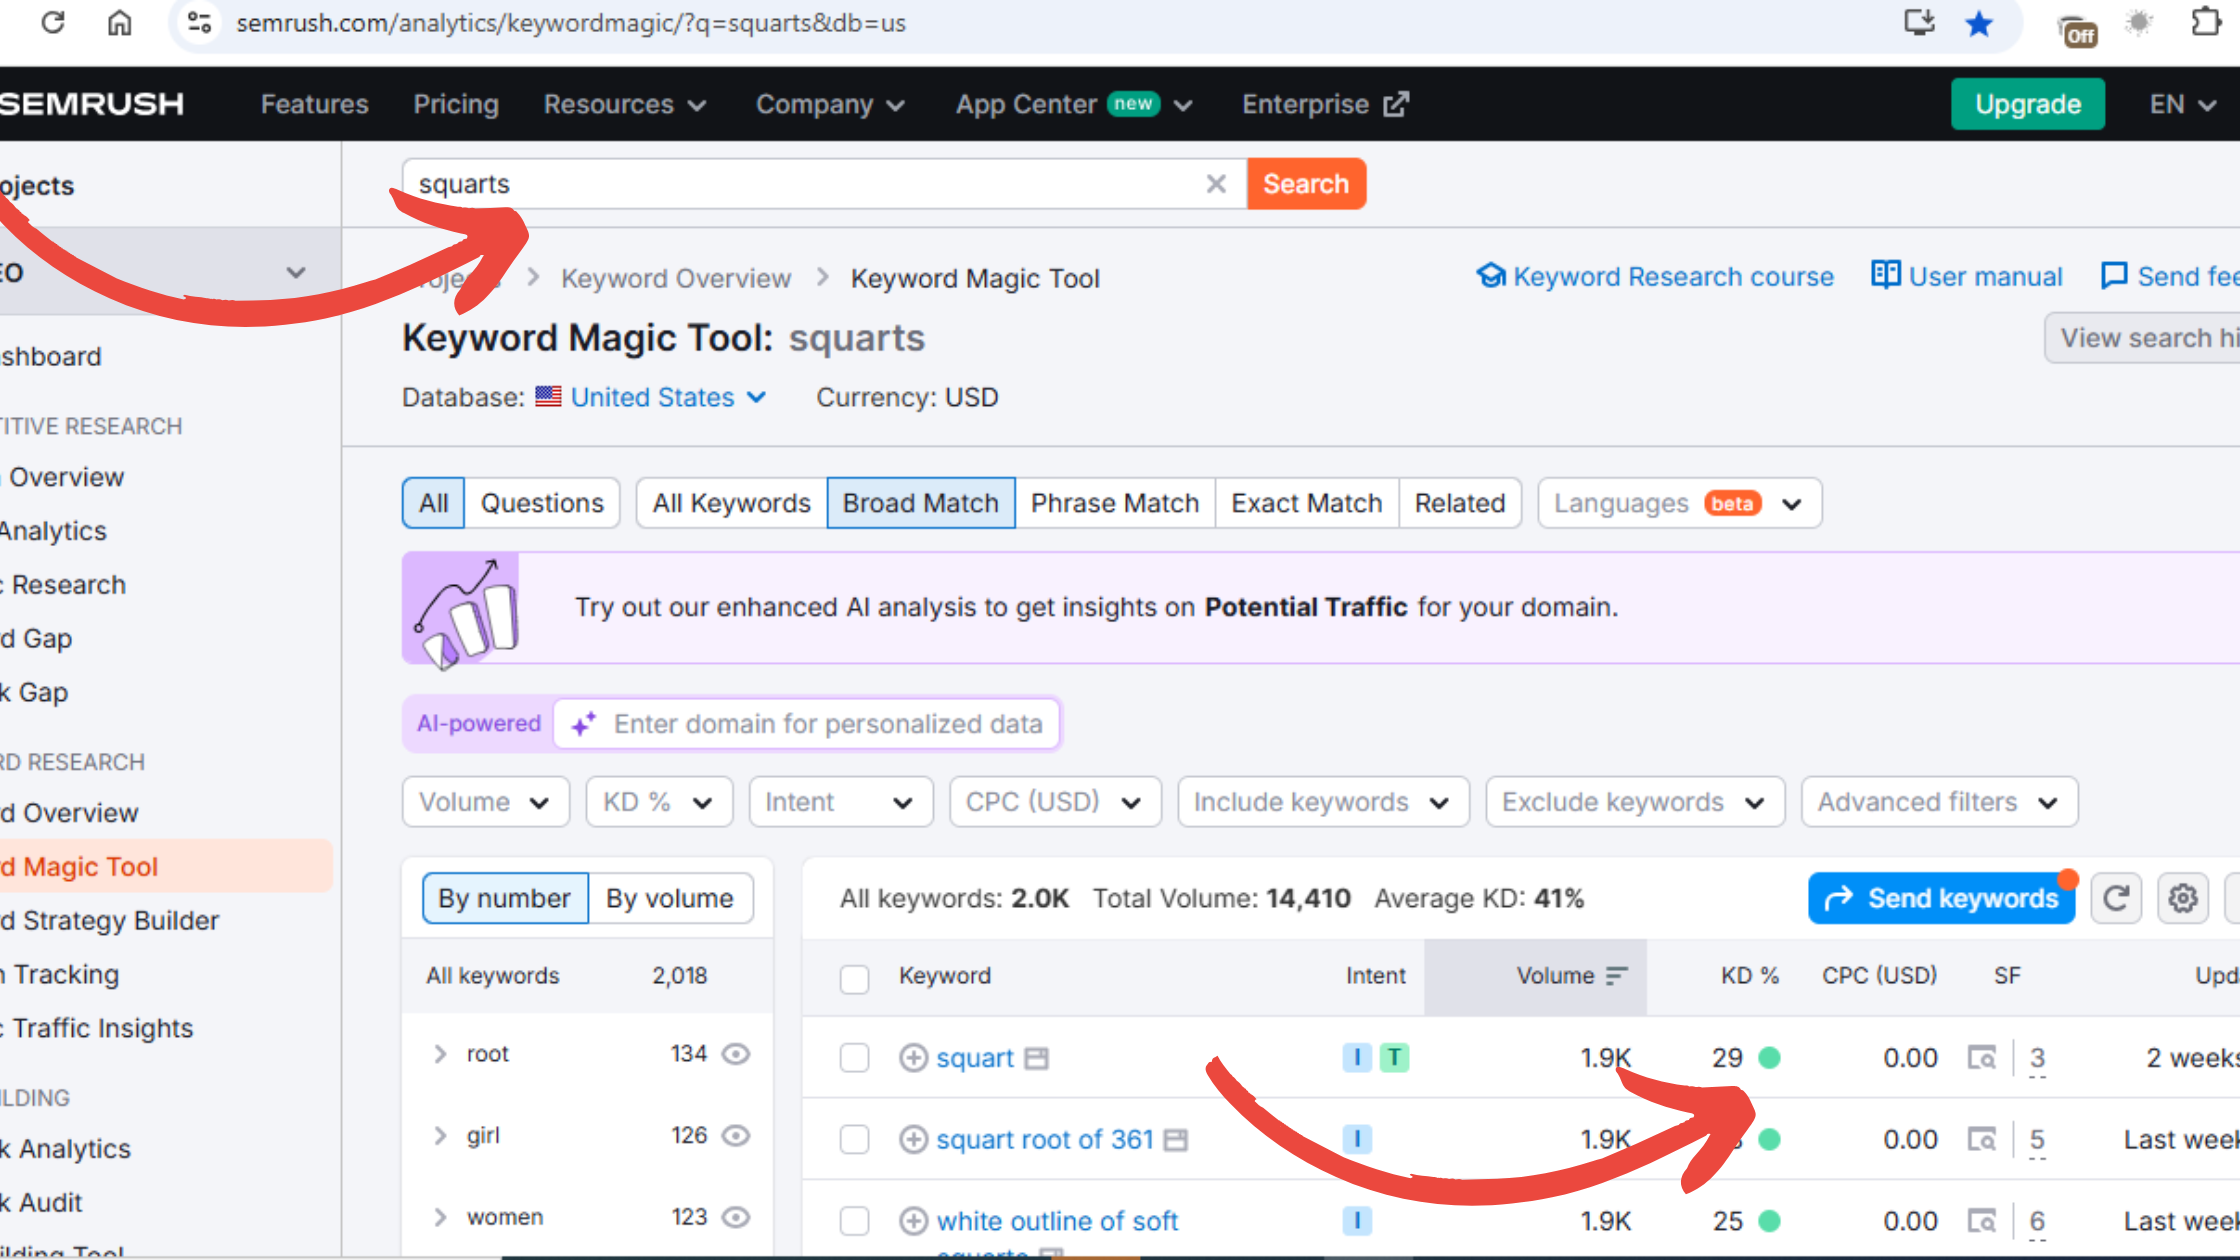Click the sun-shaped extension icon
This screenshot has height=1260, width=2240.
[x=2139, y=22]
